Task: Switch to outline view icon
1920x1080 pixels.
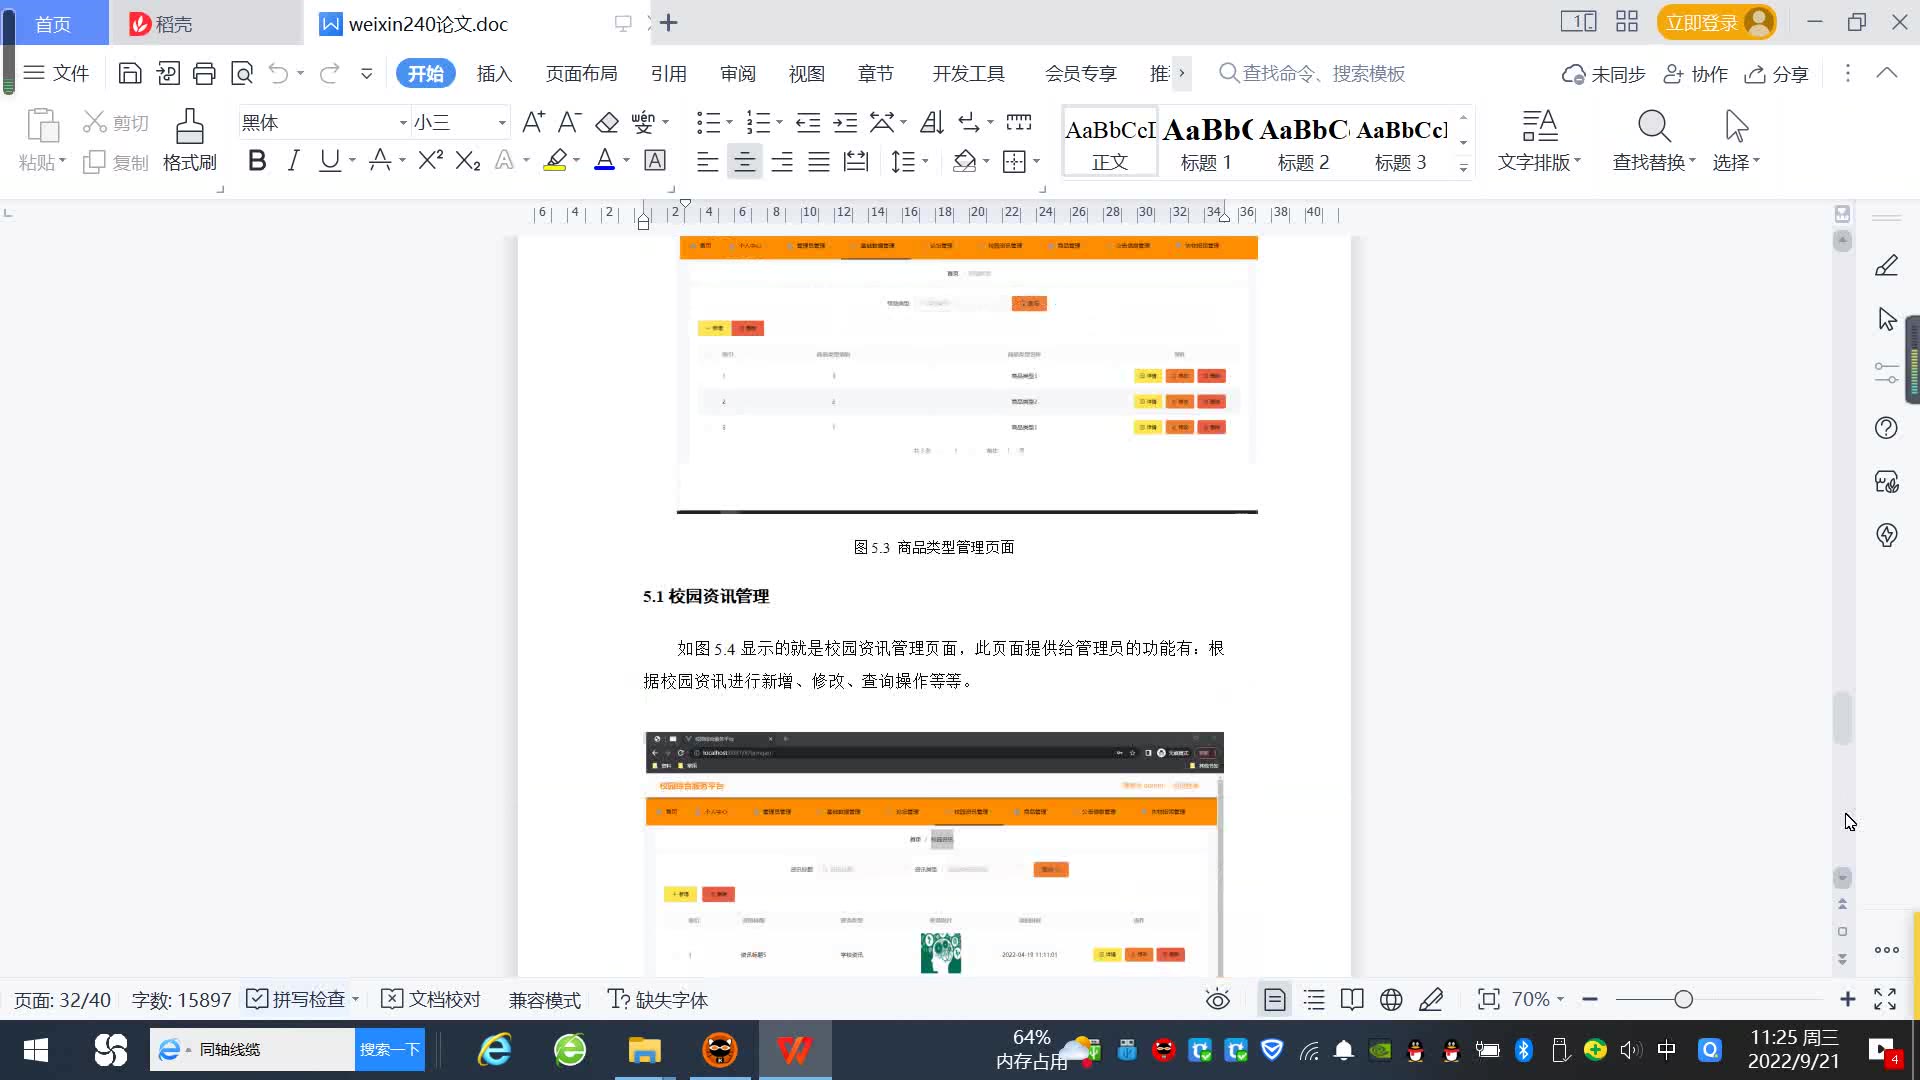Action: (x=1314, y=999)
